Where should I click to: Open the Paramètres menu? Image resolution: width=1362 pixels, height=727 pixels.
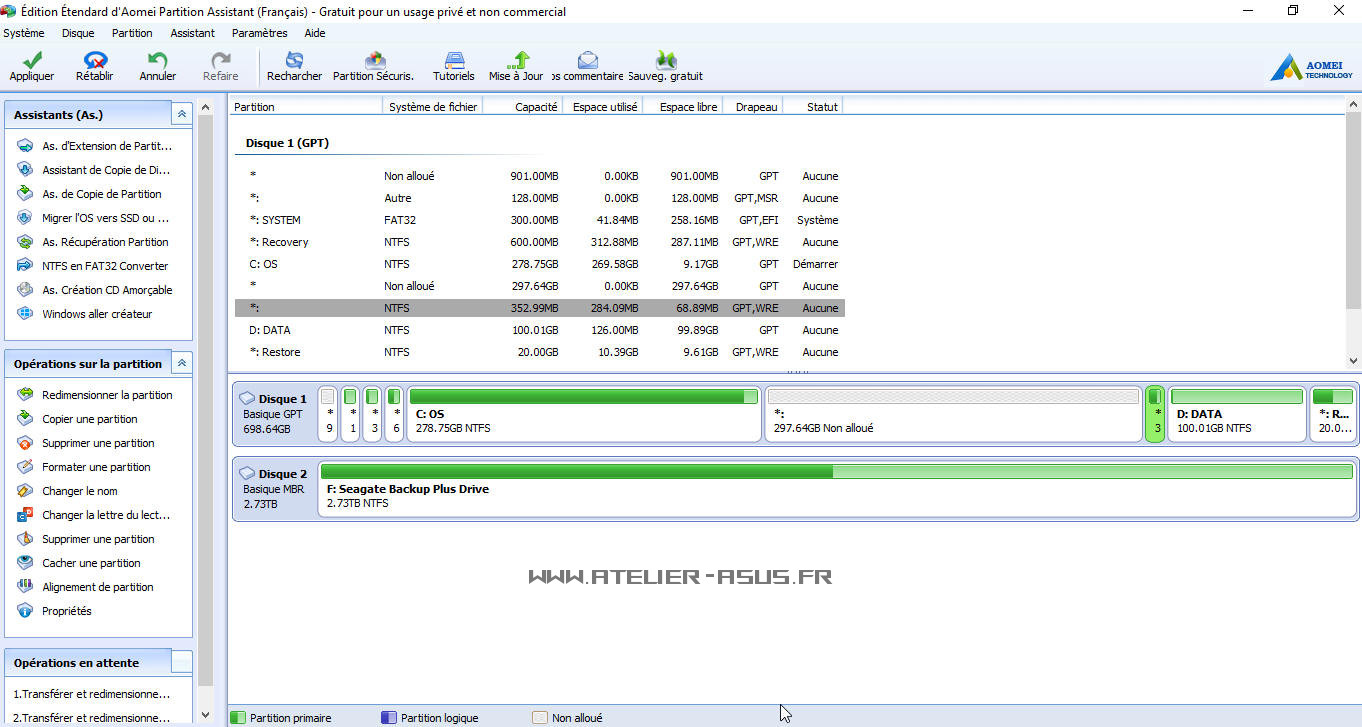[x=259, y=33]
